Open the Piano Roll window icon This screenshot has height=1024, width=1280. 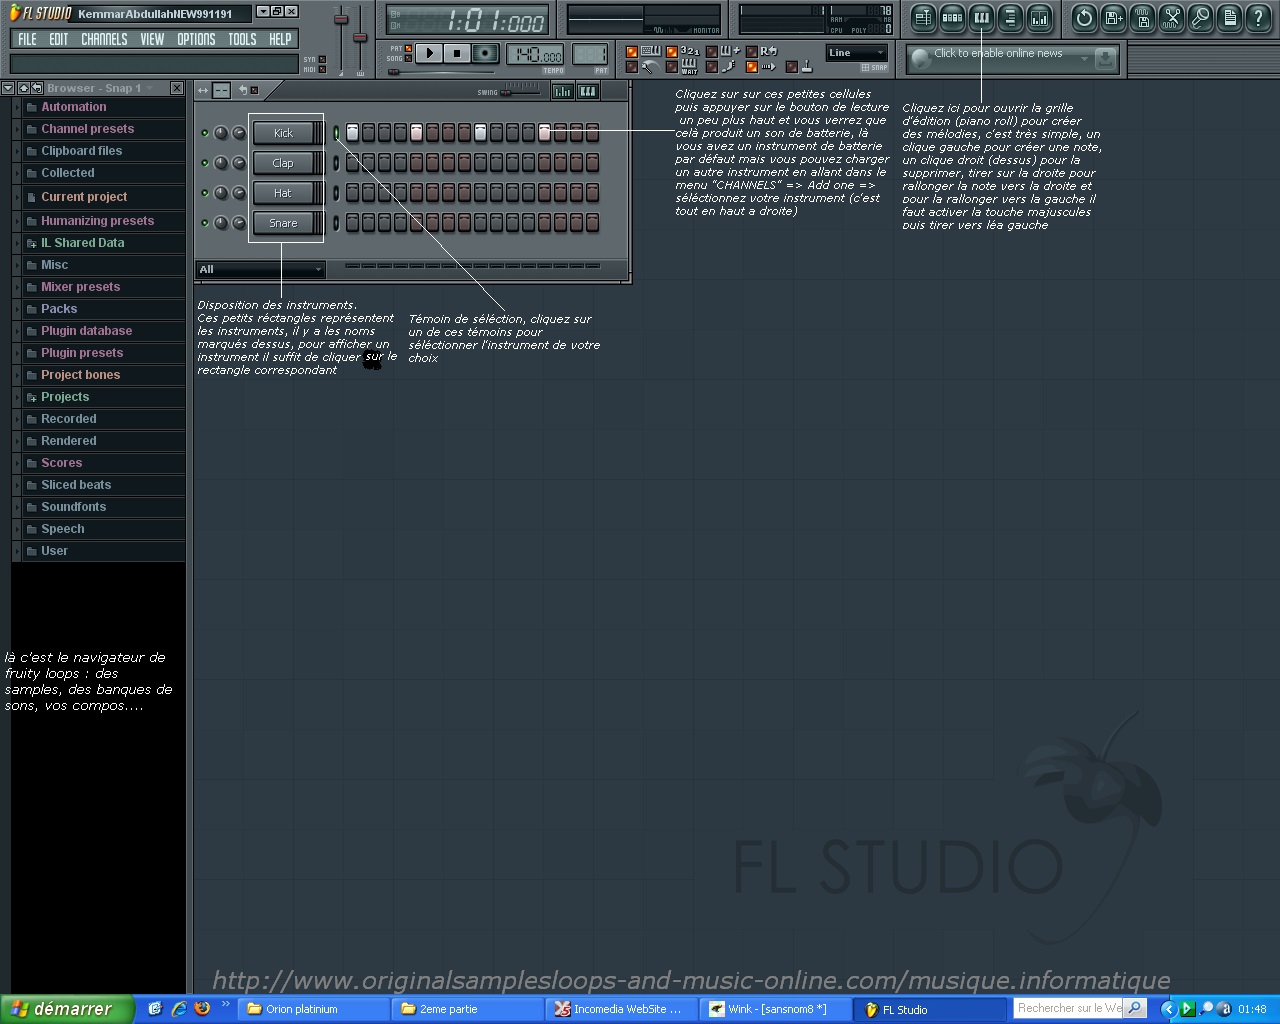pos(981,17)
